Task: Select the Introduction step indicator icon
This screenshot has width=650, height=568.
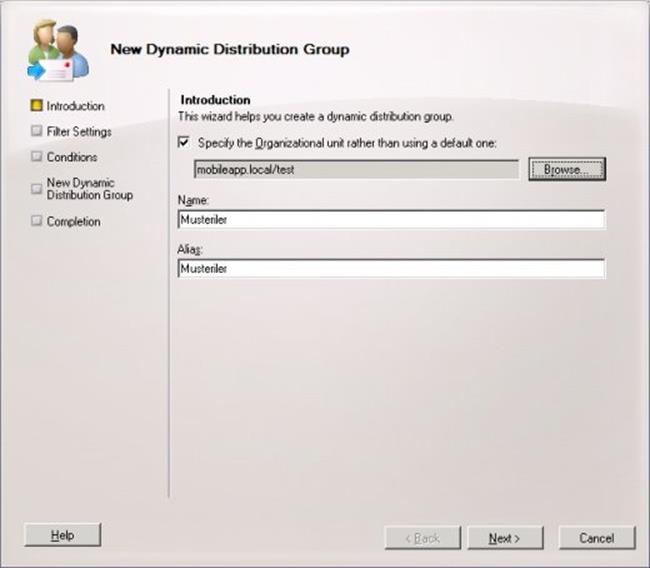Action: pos(36,105)
